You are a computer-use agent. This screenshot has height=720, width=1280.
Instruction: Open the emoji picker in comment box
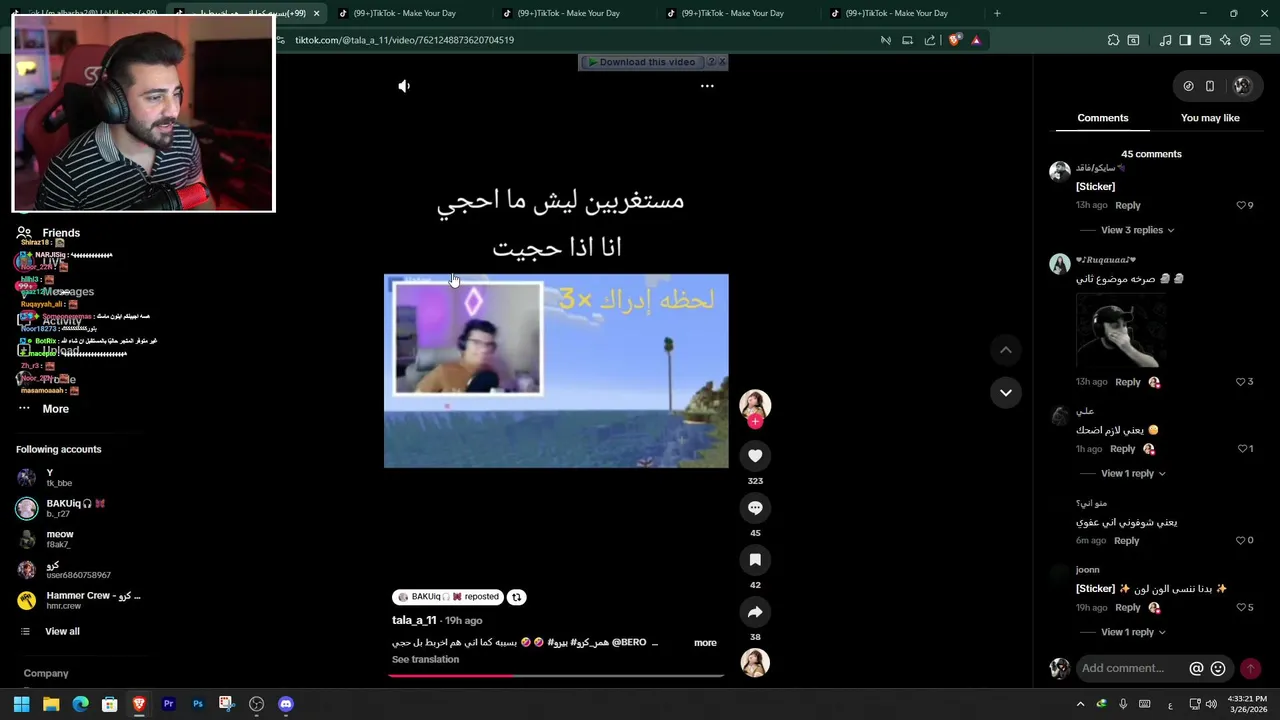point(1218,668)
